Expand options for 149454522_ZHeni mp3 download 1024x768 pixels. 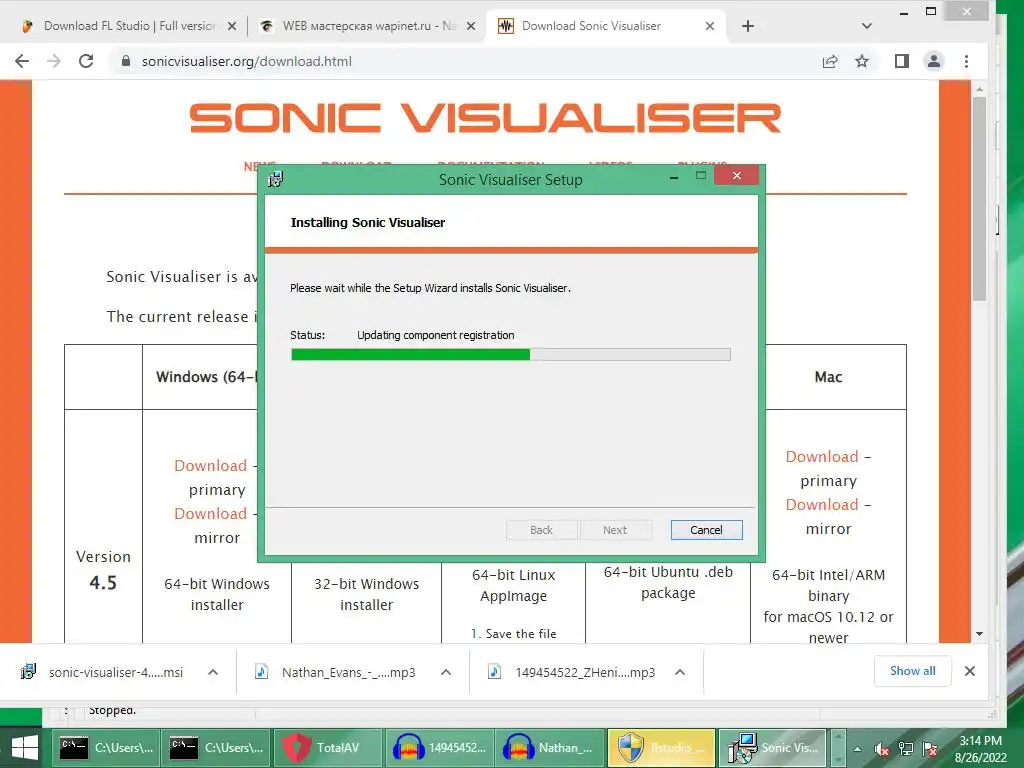[x=680, y=672]
